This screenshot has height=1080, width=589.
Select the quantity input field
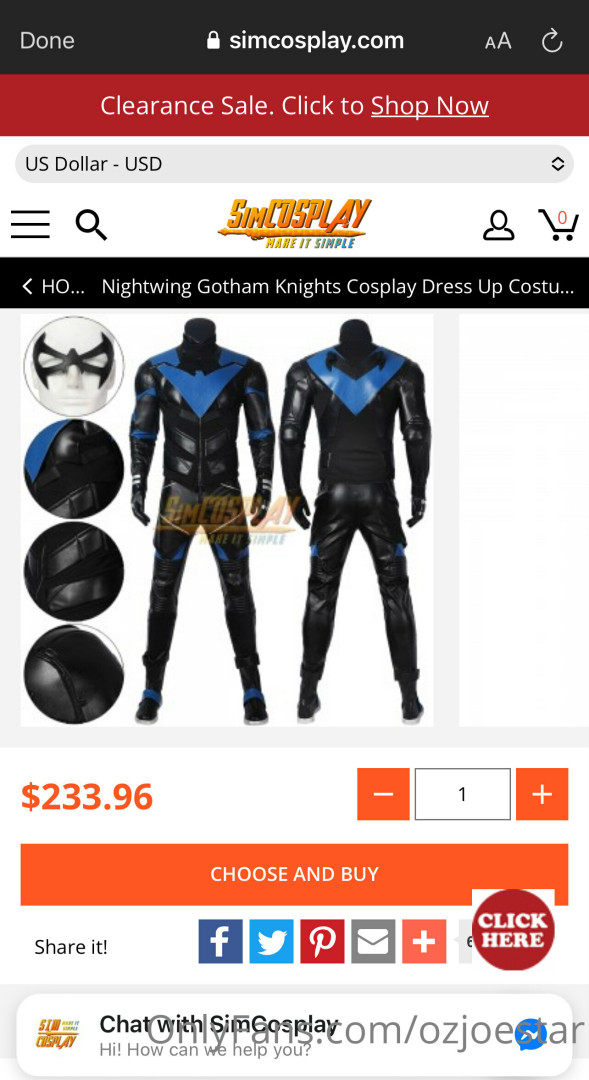pos(462,794)
